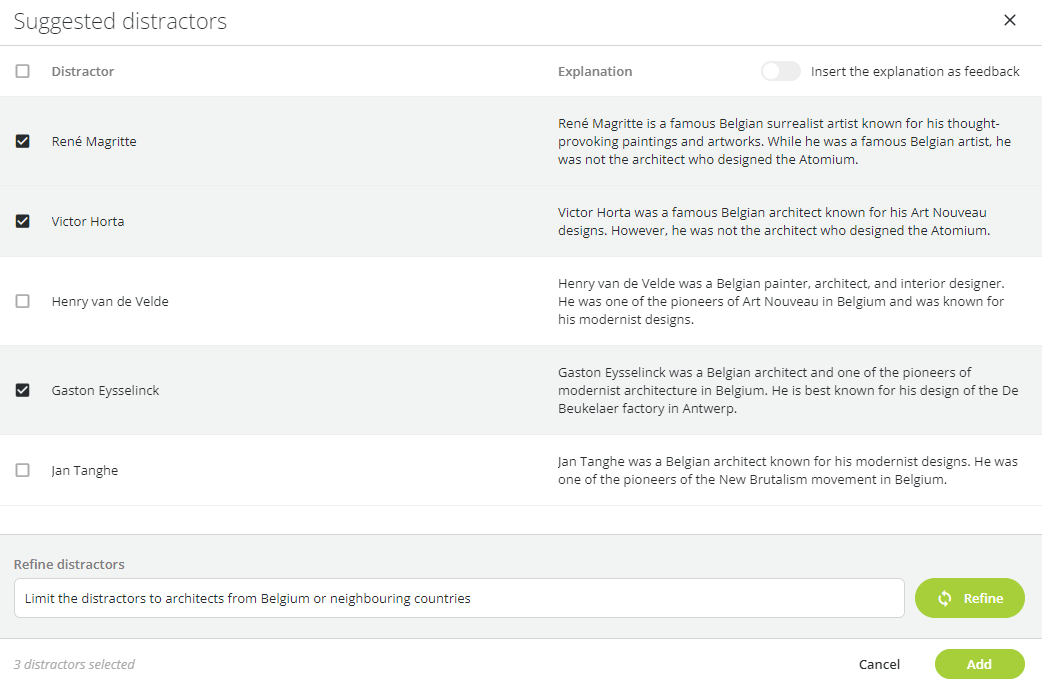Click the Insert the explanation as feedback label
Image resolution: width=1042 pixels, height=687 pixels.
click(915, 71)
